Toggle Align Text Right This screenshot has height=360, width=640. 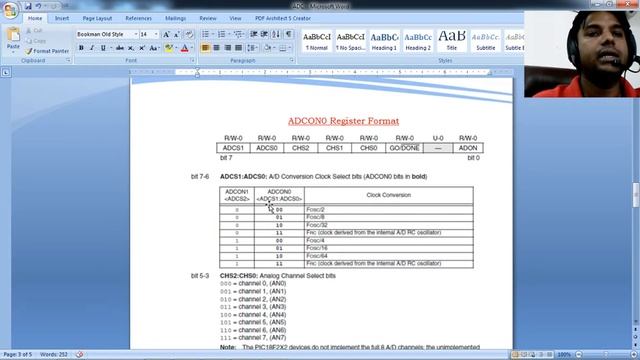[x=227, y=48]
